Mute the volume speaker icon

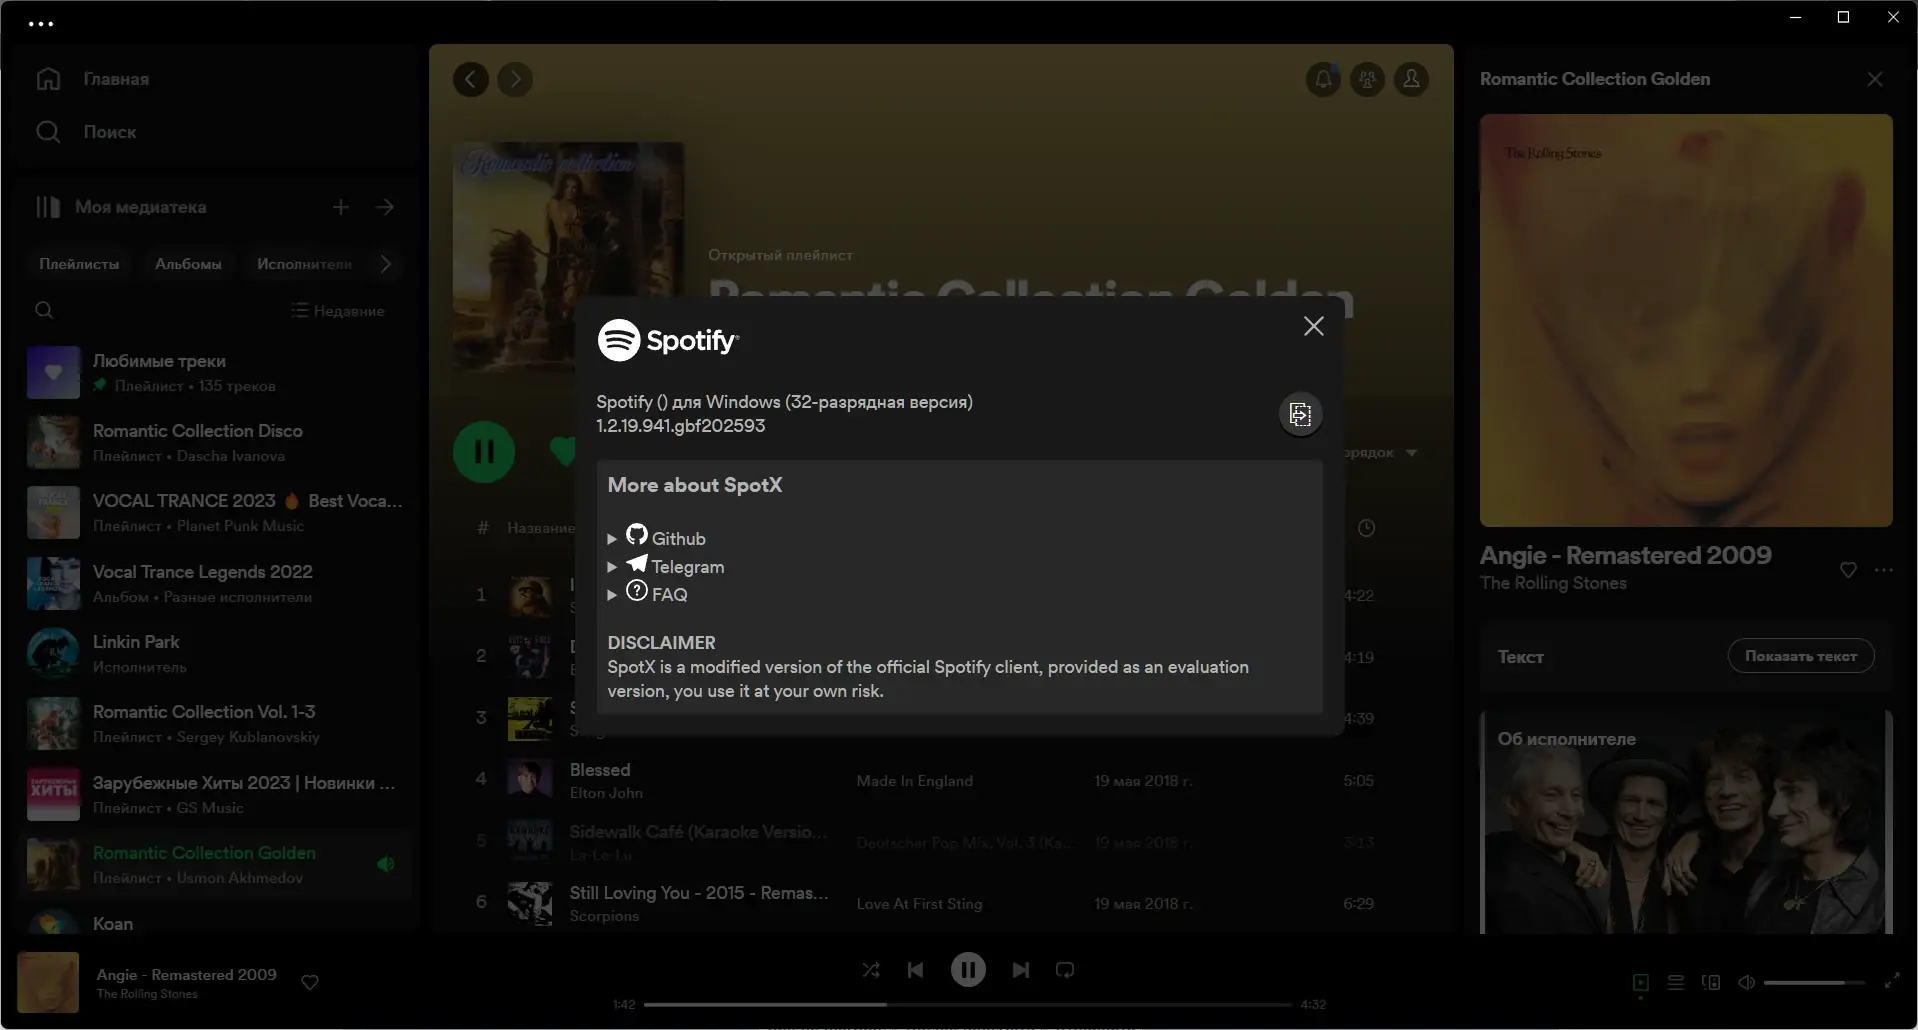click(1746, 983)
